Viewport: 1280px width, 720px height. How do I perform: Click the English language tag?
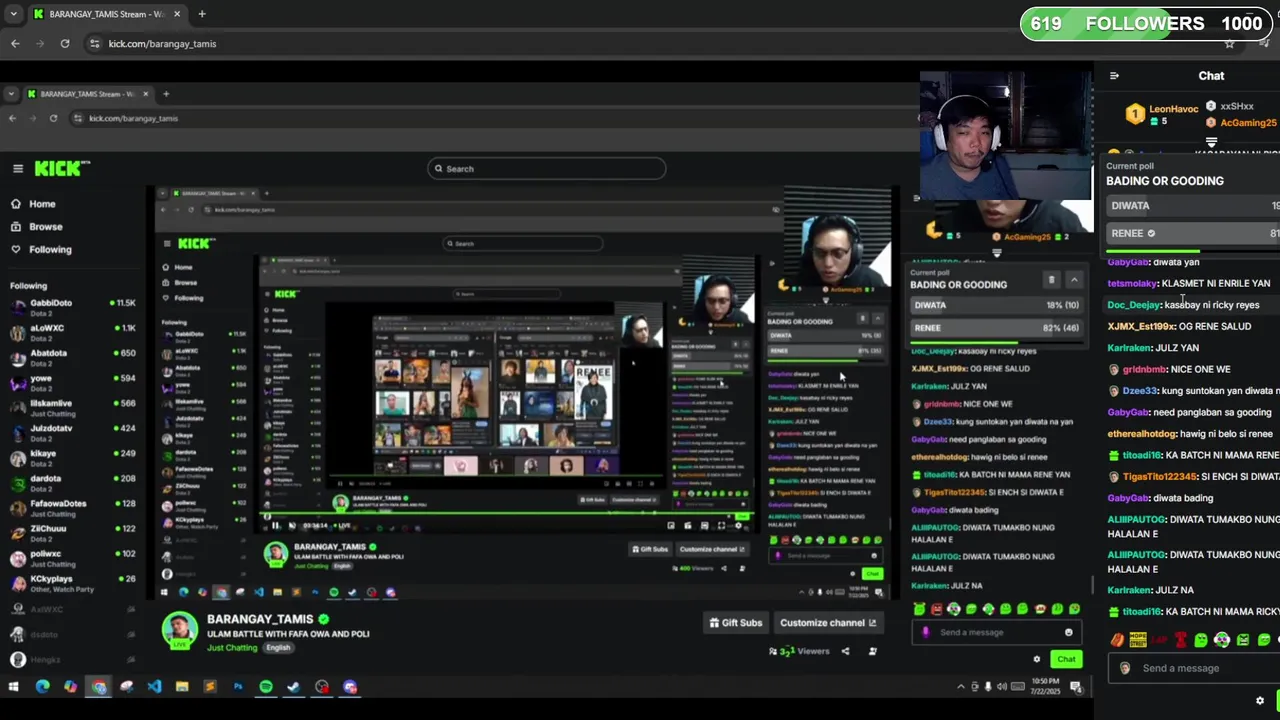pos(278,648)
